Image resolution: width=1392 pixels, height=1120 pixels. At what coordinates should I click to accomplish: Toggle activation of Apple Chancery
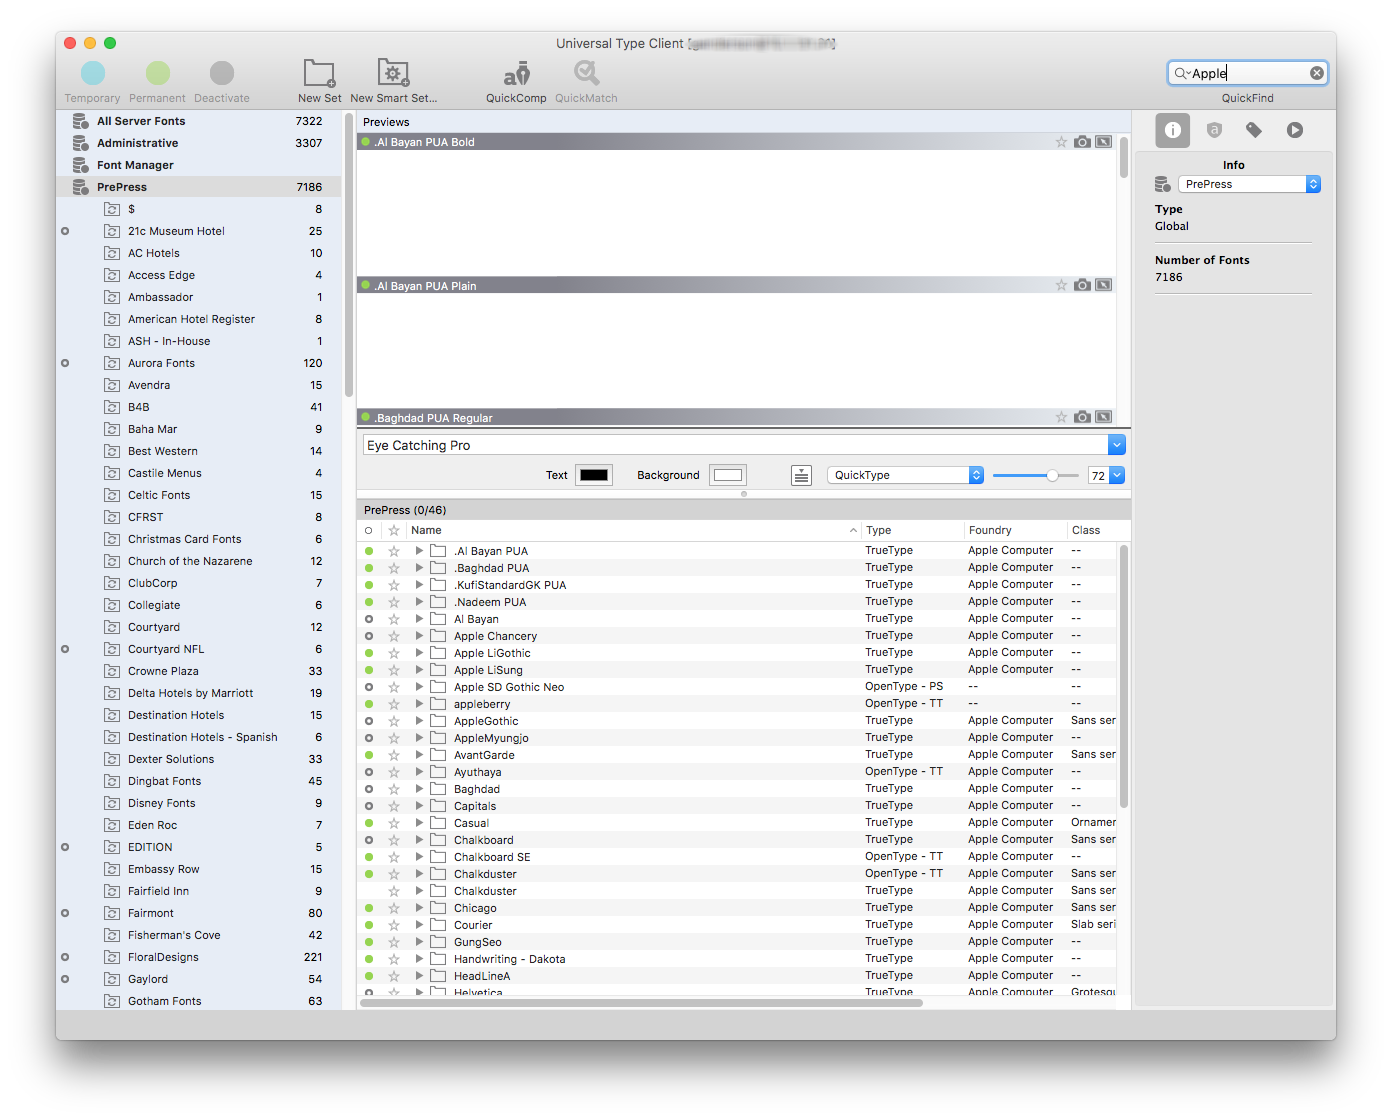369,636
